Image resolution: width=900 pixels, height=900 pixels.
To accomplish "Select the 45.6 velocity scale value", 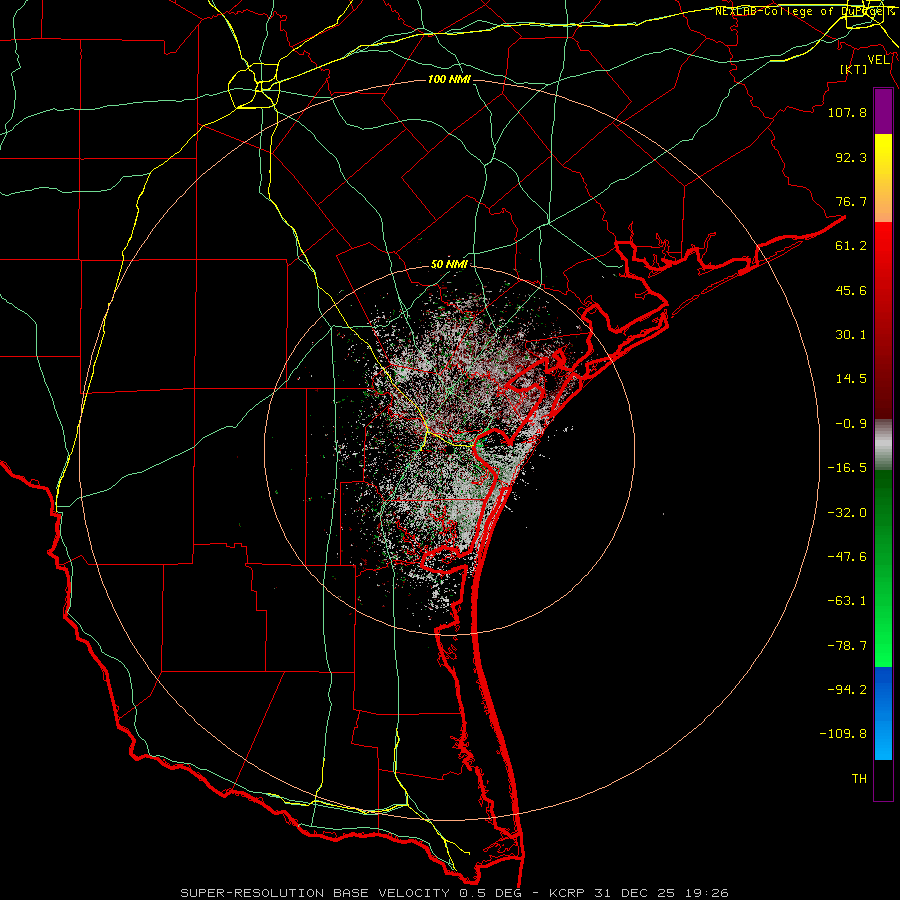I will (851, 290).
